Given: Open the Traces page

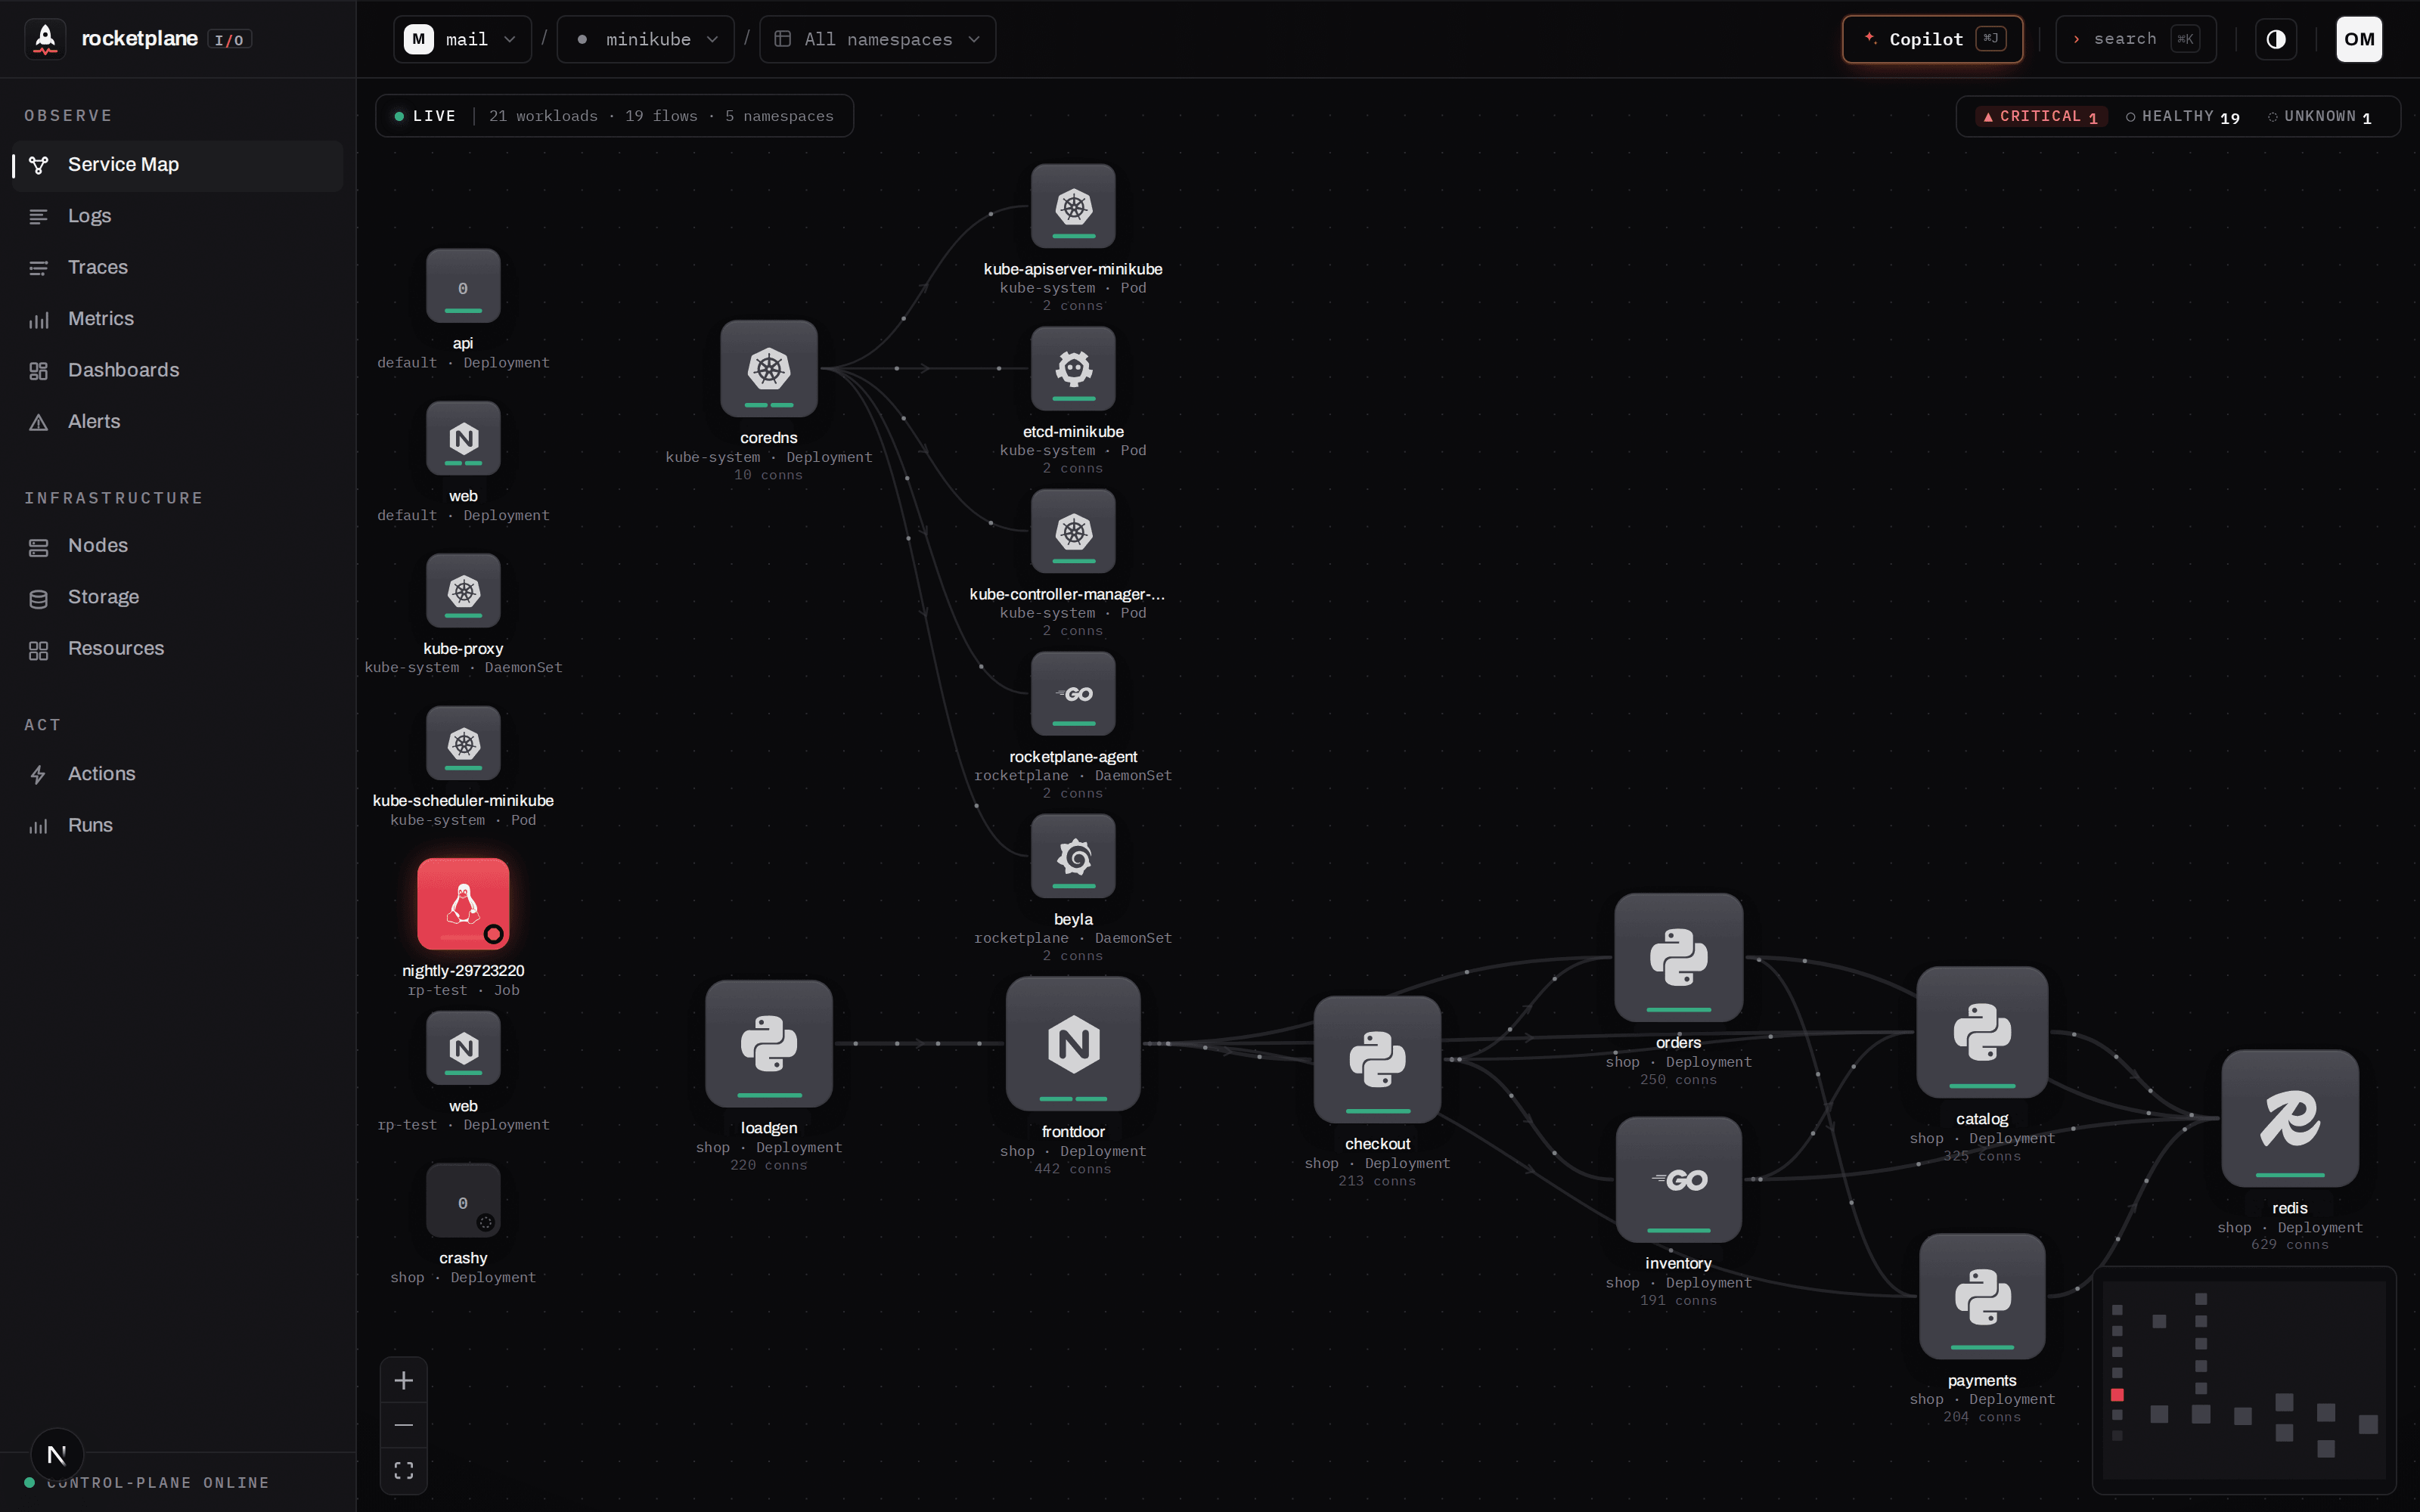Looking at the screenshot, I should (x=177, y=268).
